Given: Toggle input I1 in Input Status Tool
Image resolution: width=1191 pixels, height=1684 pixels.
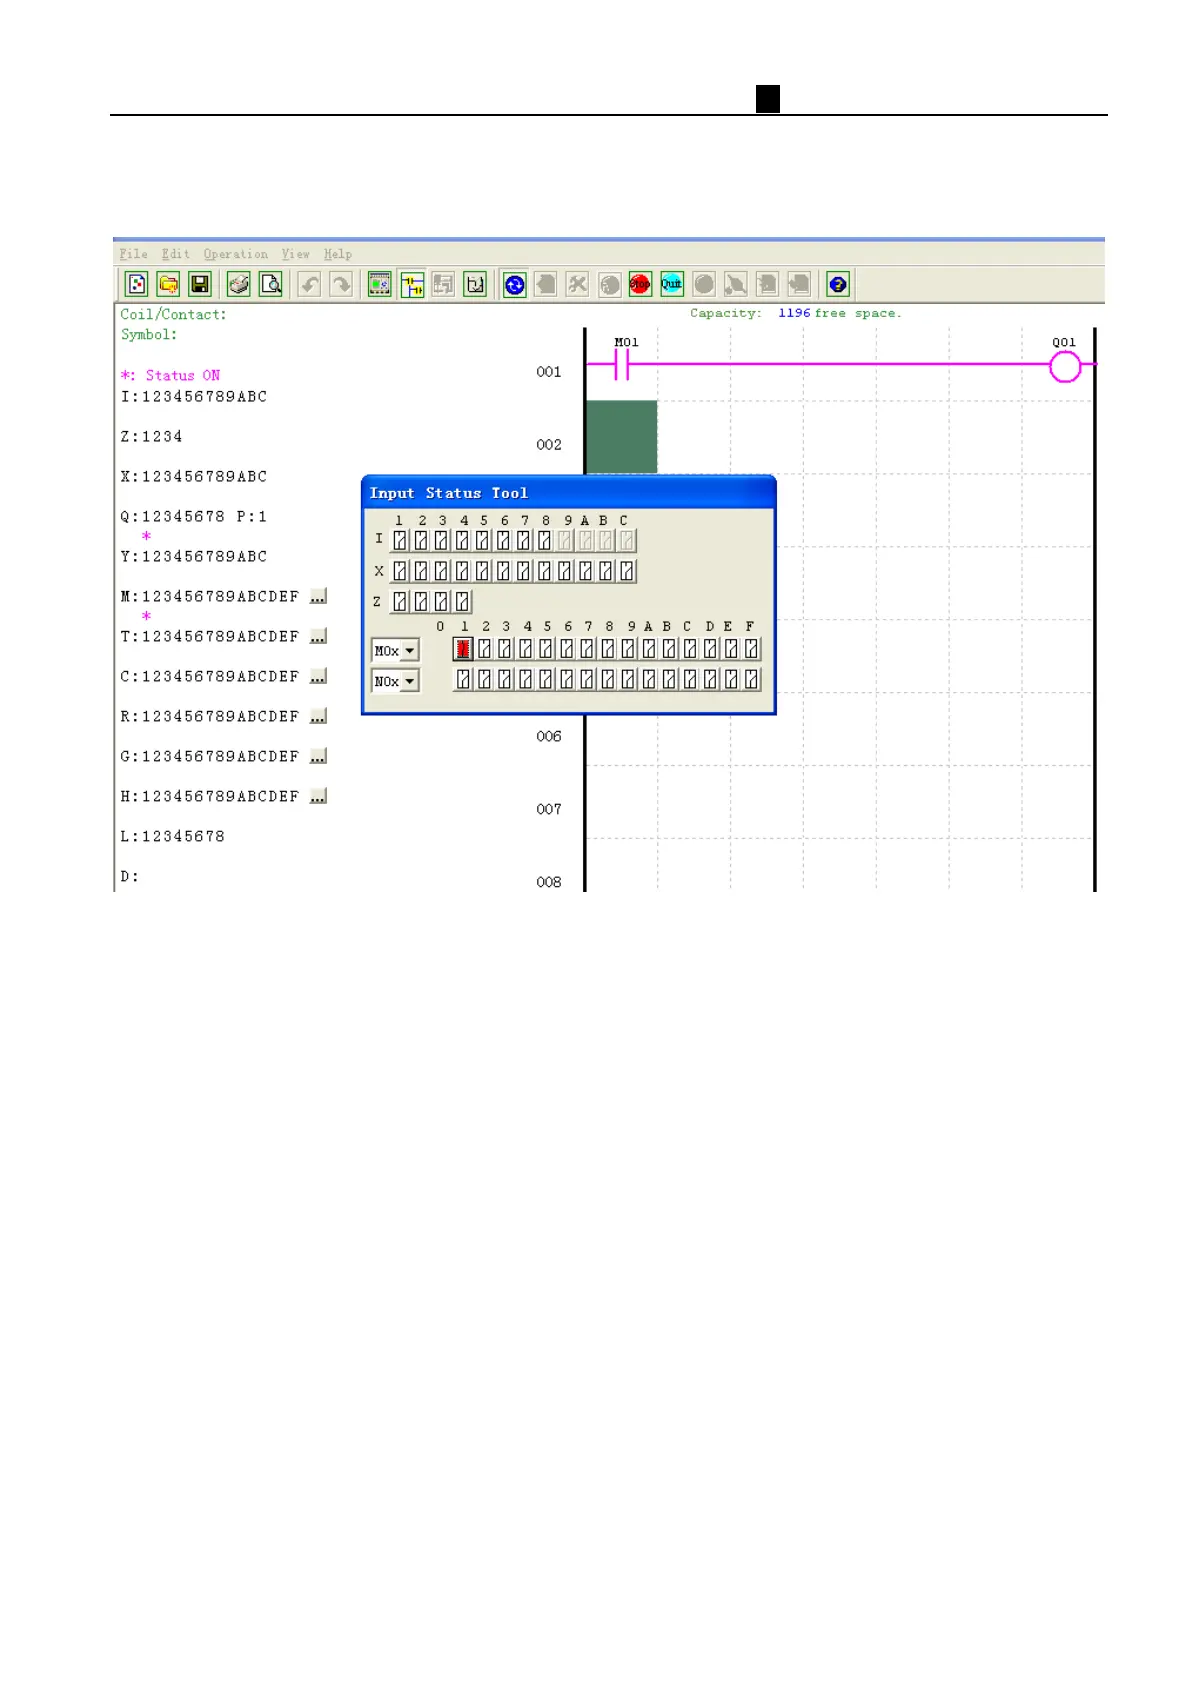Looking at the screenshot, I should point(400,540).
